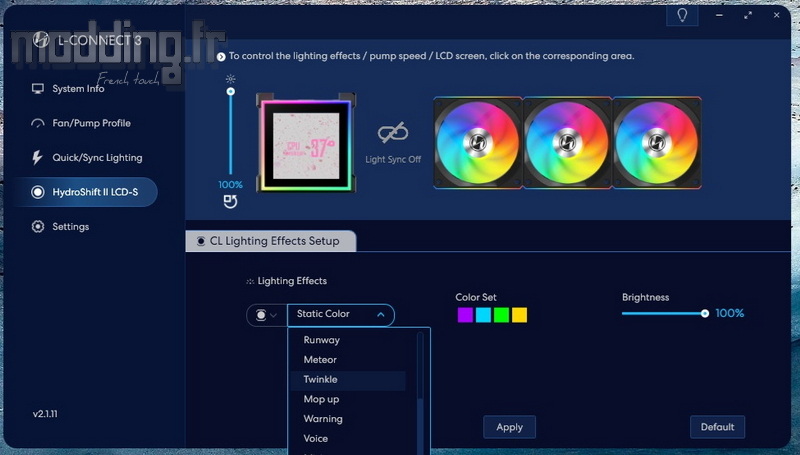Choose Twinkle from the effects list

pyautogui.click(x=321, y=380)
